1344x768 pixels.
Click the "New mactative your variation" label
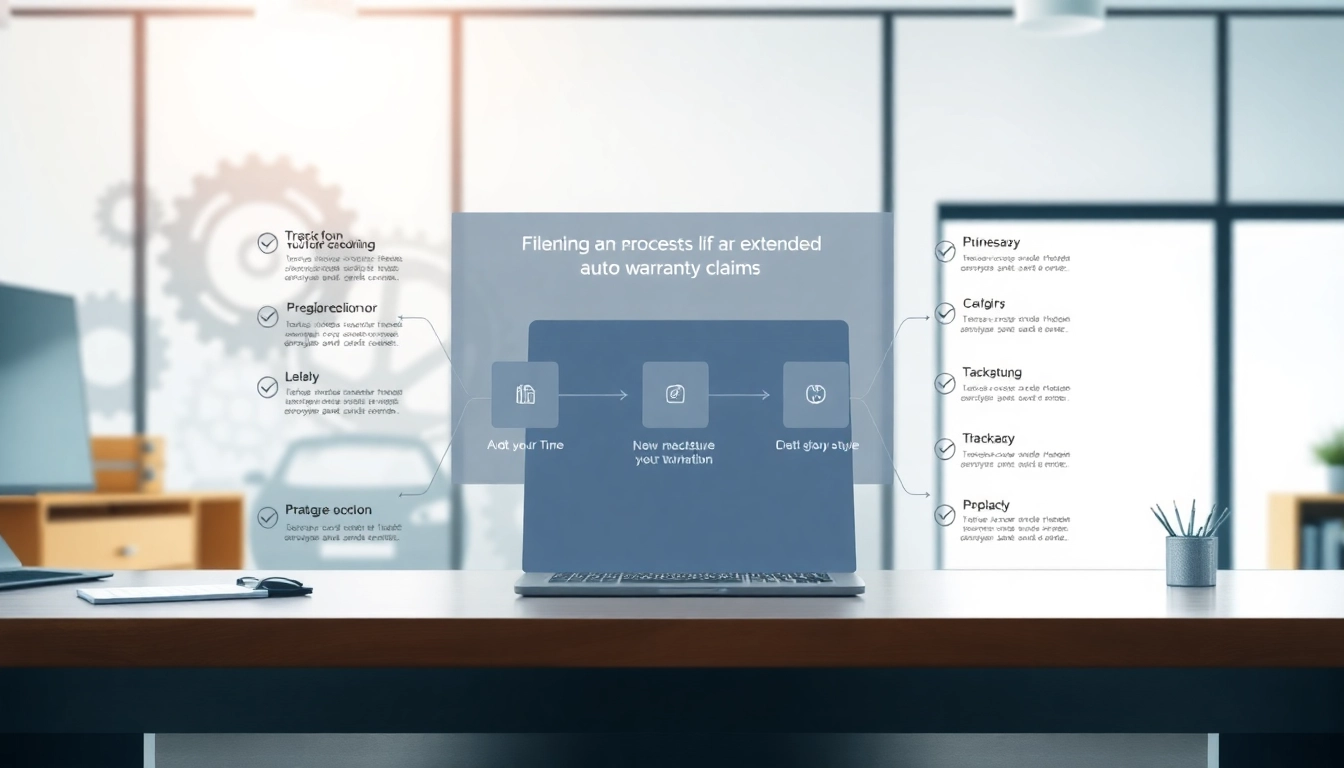click(x=674, y=452)
